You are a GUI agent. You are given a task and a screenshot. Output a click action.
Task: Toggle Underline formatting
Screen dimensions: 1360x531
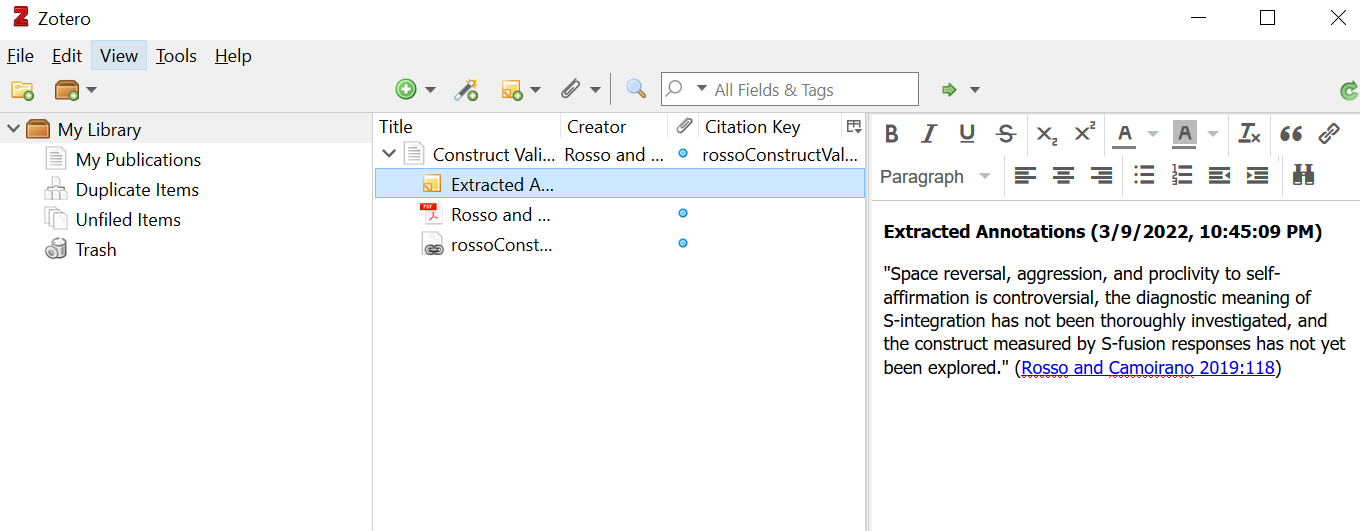tap(967, 133)
